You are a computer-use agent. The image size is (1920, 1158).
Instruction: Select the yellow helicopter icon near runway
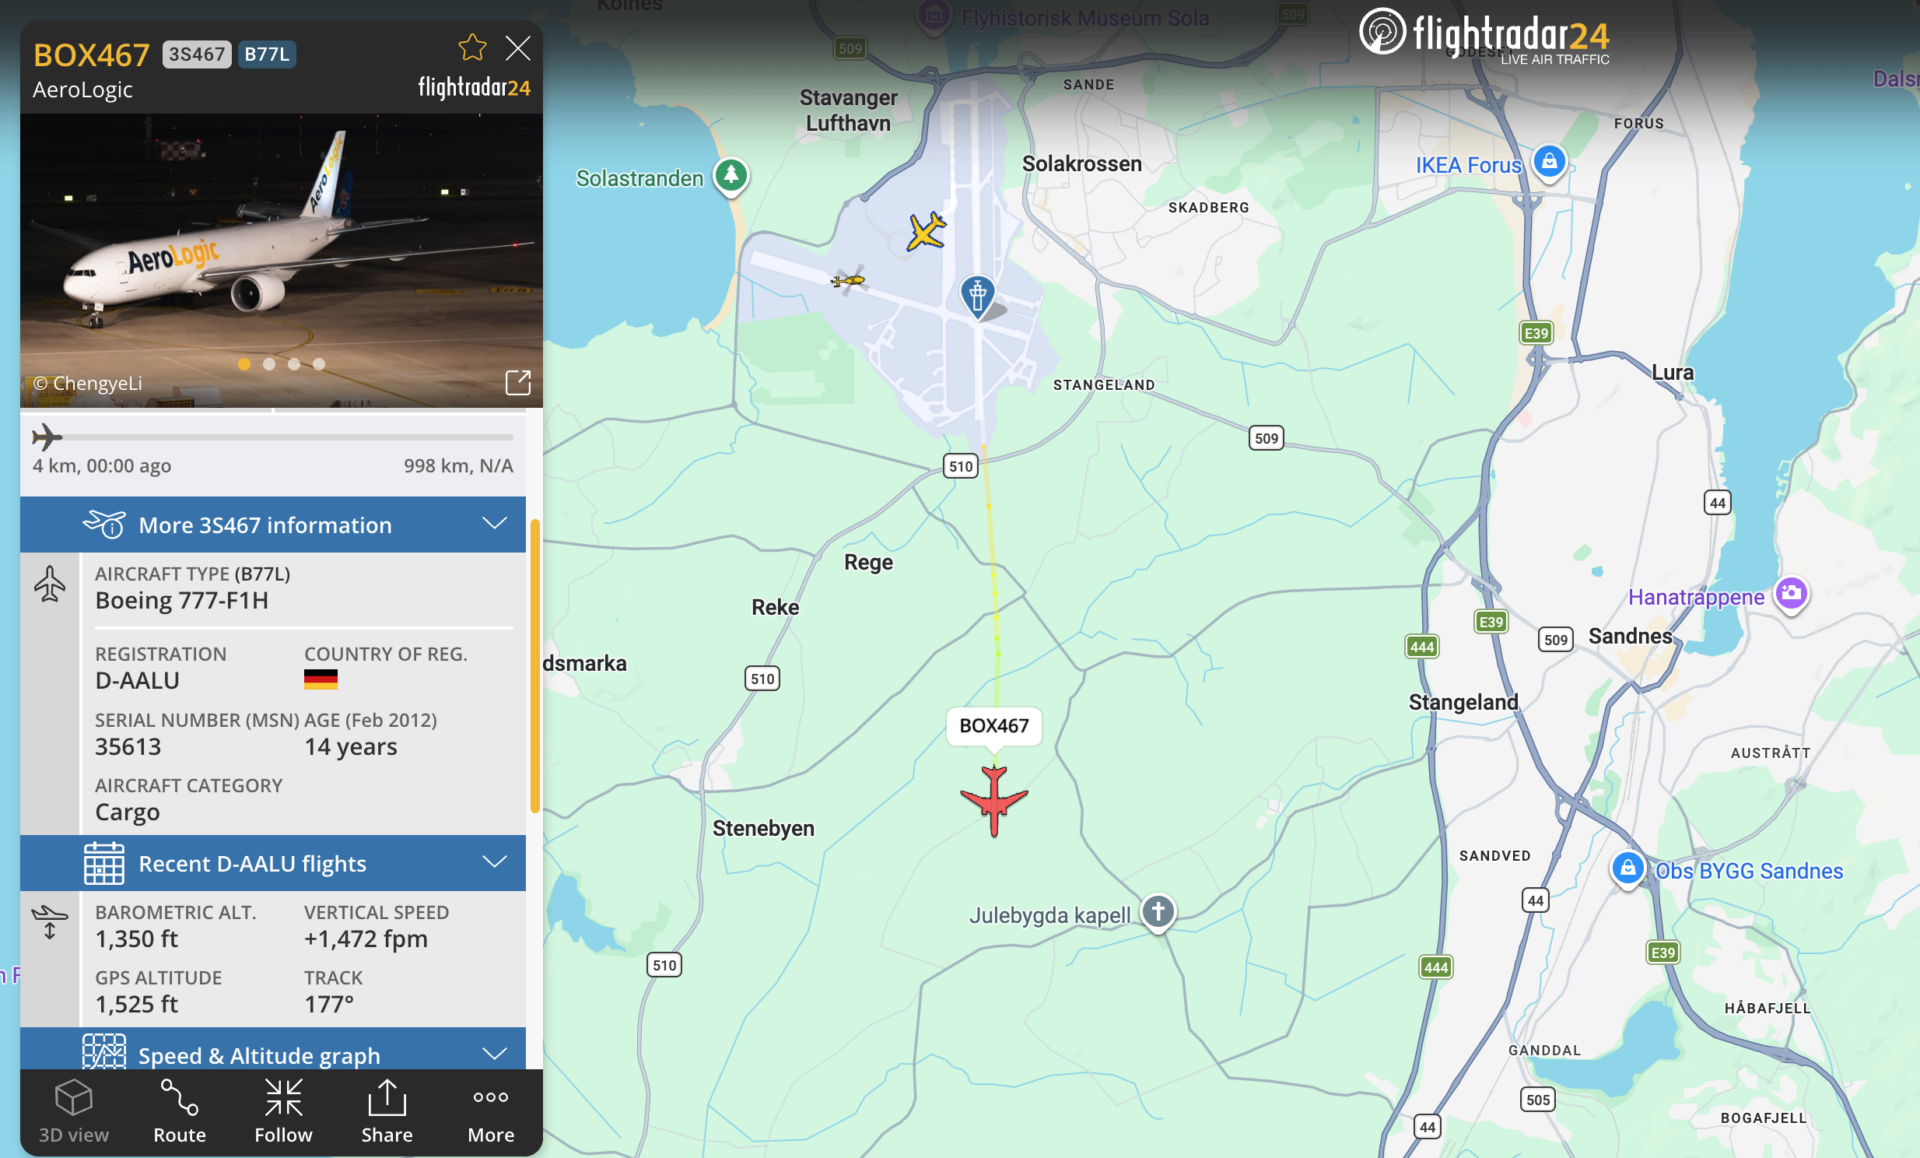click(849, 280)
